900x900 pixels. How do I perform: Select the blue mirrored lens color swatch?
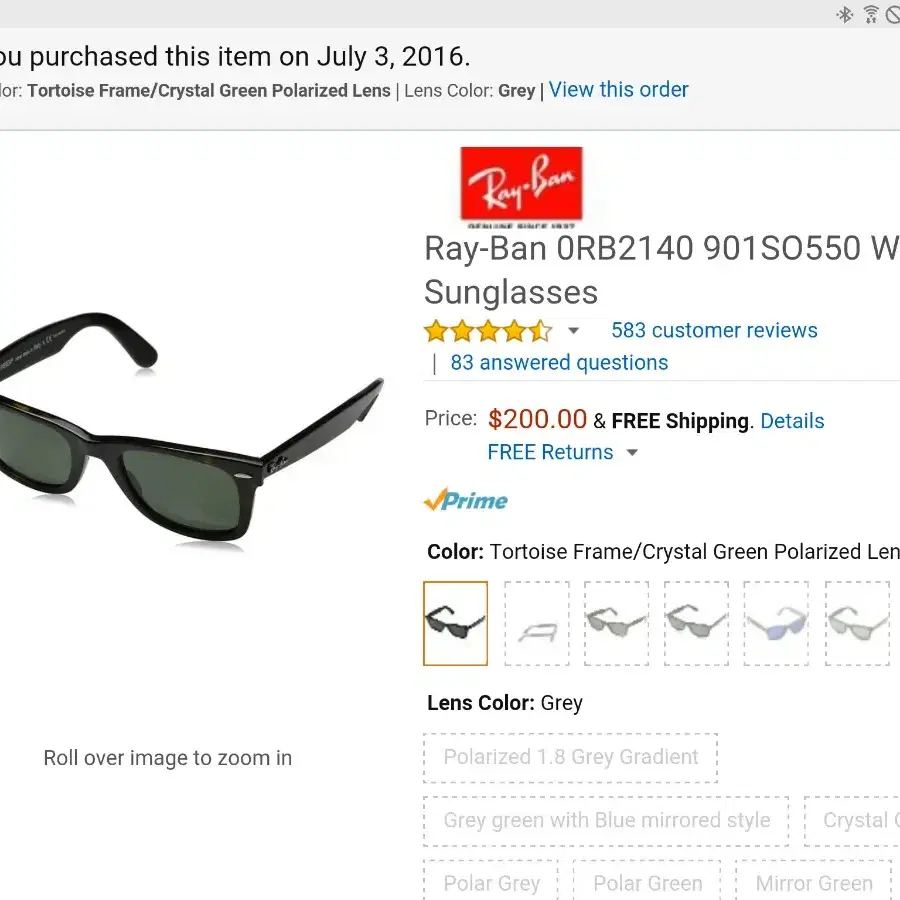coord(776,623)
